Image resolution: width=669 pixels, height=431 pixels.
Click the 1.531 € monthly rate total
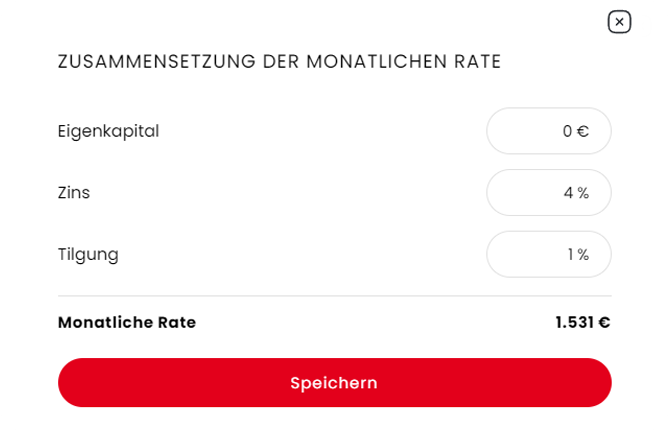[x=583, y=322]
